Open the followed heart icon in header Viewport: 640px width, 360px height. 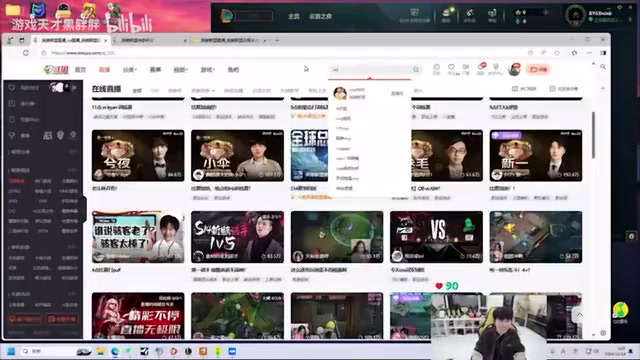pyautogui.click(x=451, y=69)
